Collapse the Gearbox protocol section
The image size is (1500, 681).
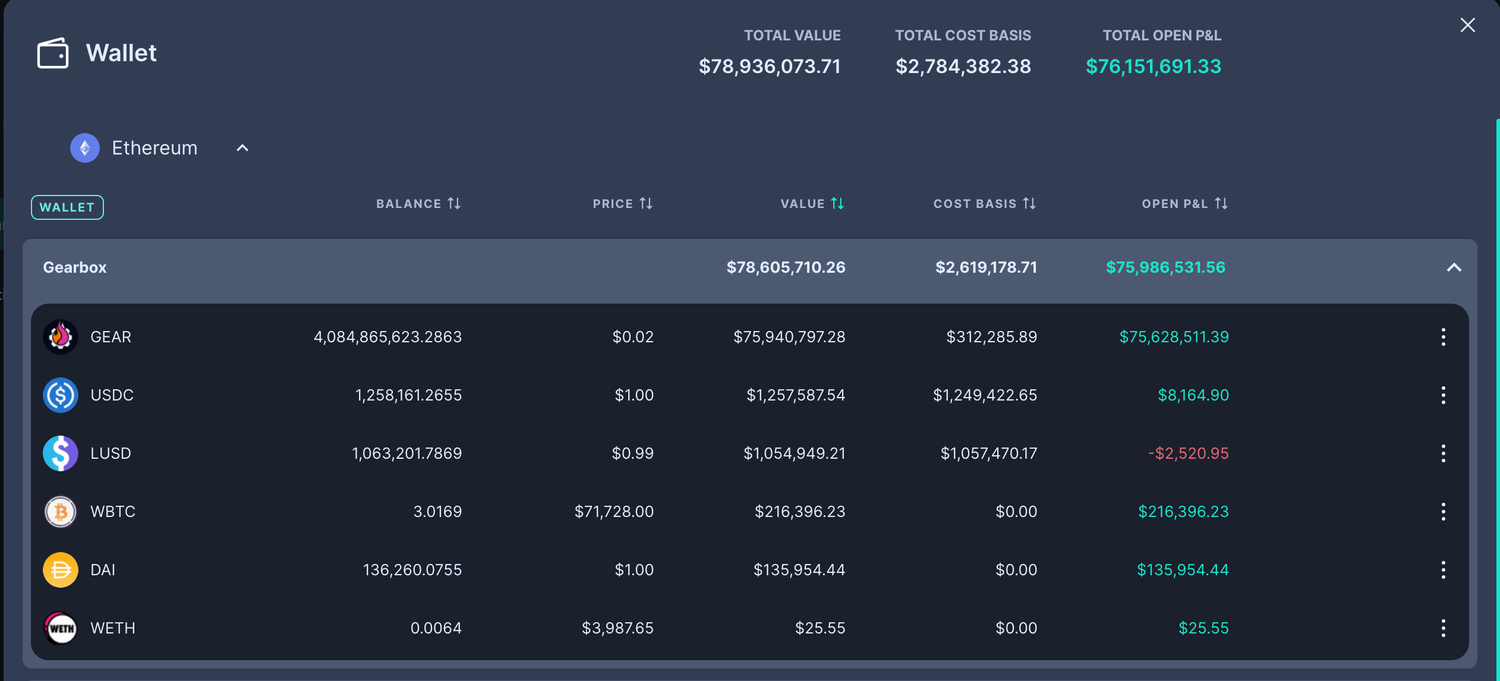tap(1454, 267)
